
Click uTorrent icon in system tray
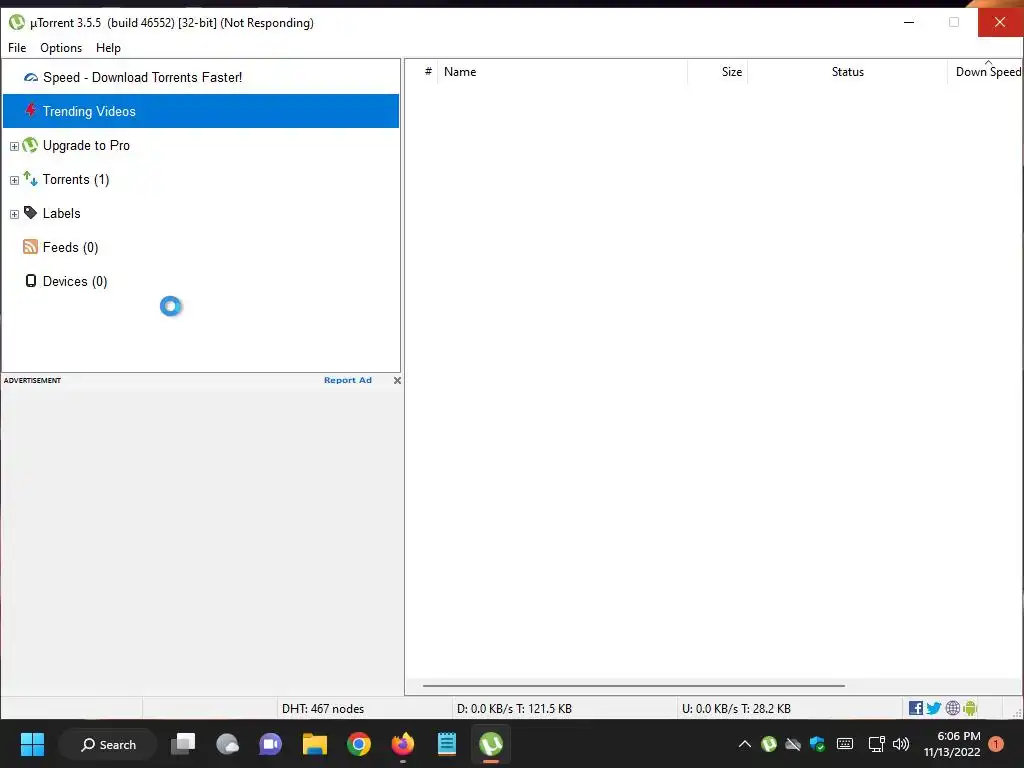[769, 744]
